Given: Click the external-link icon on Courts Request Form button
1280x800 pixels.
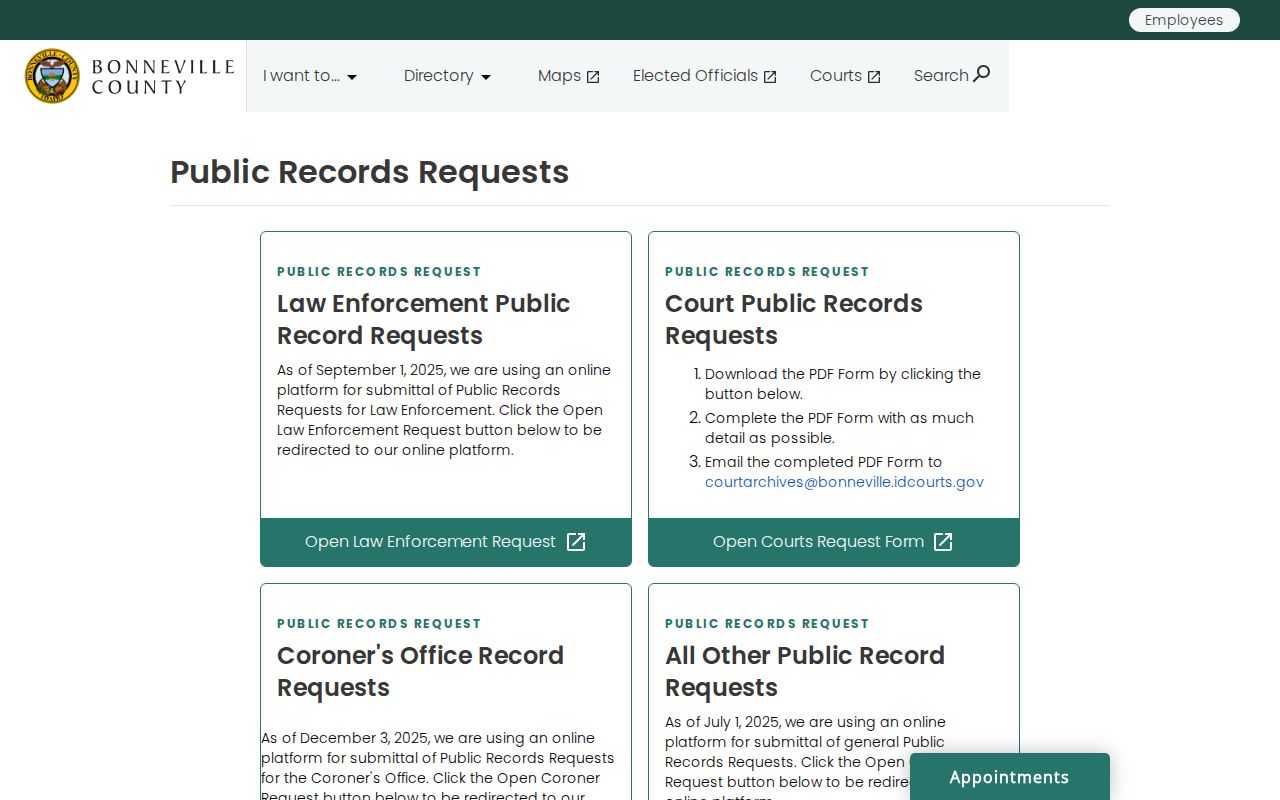Looking at the screenshot, I should tap(943, 542).
